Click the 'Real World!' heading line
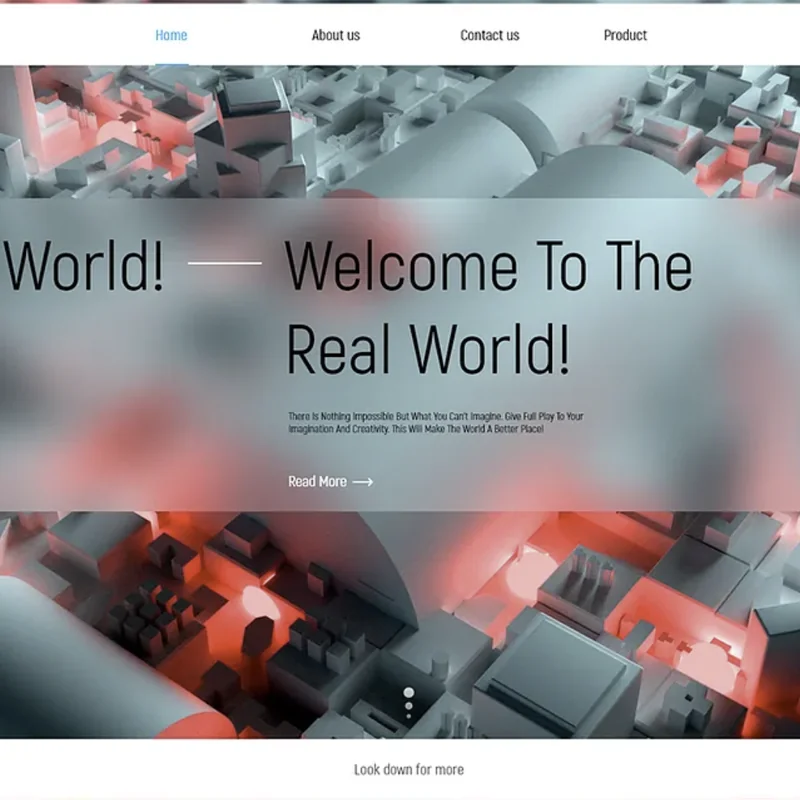Viewport: 800px width, 800px height. tap(428, 350)
